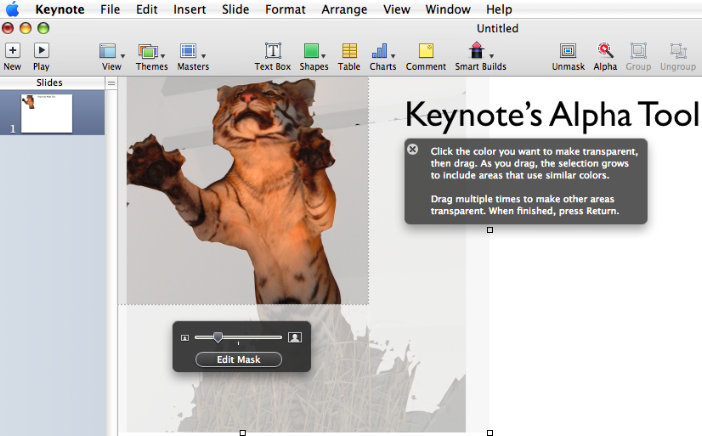Click the bottom-center image selection handle
Image resolution: width=702 pixels, height=436 pixels.
point(243,433)
